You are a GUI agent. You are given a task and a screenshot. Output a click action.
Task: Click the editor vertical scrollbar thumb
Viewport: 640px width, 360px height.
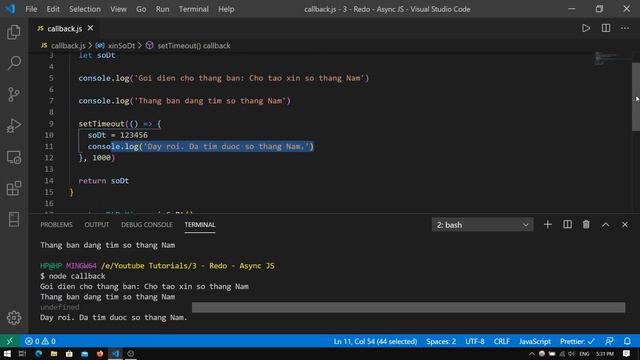point(636,97)
